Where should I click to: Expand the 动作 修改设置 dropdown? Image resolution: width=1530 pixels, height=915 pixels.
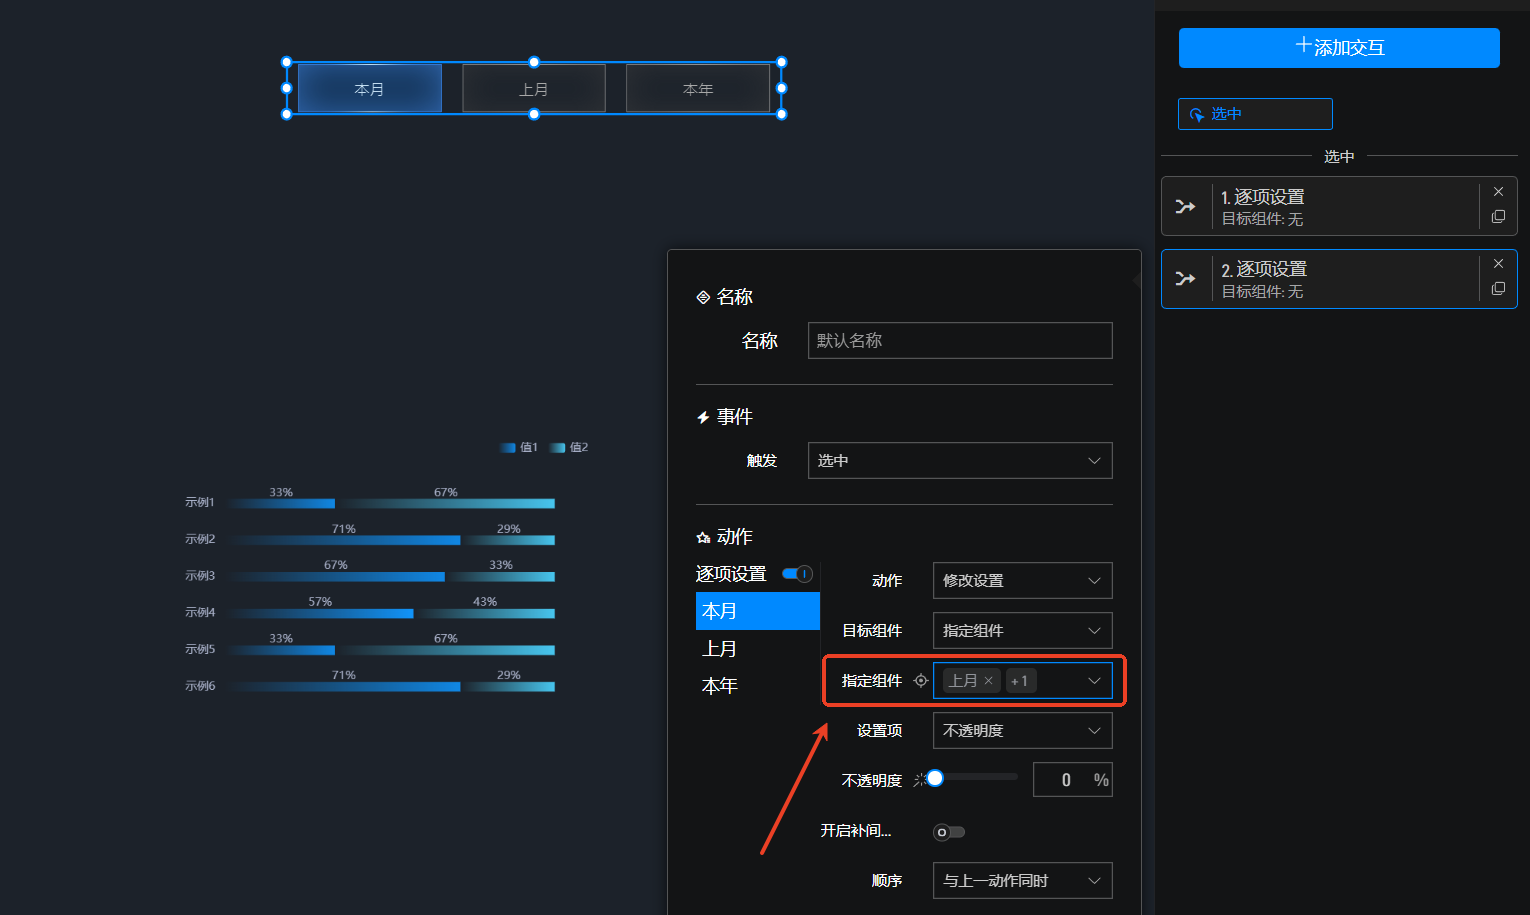tap(1022, 581)
